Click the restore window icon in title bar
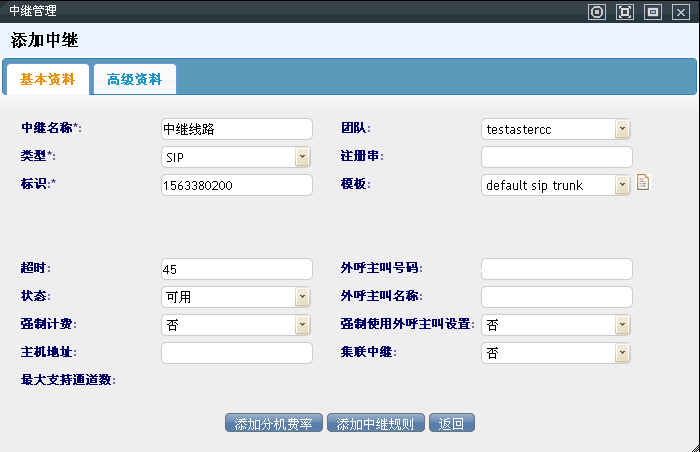Screen dimensions: 700x452 click(653, 12)
